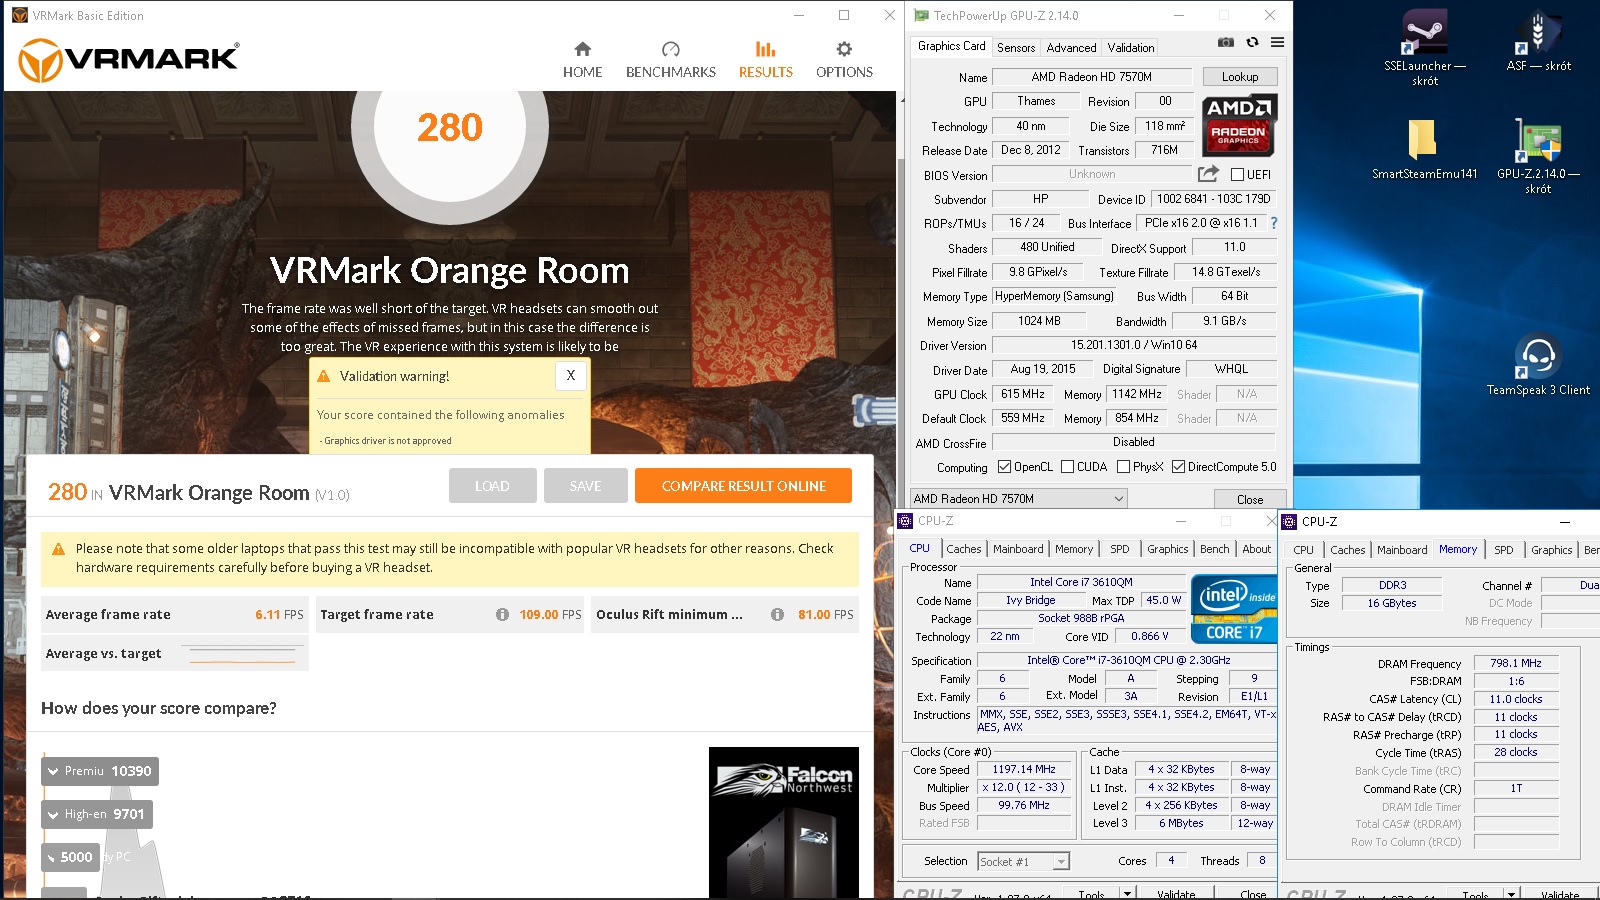Click the SAVE result button
This screenshot has height=900, width=1600.
pyautogui.click(x=585, y=486)
